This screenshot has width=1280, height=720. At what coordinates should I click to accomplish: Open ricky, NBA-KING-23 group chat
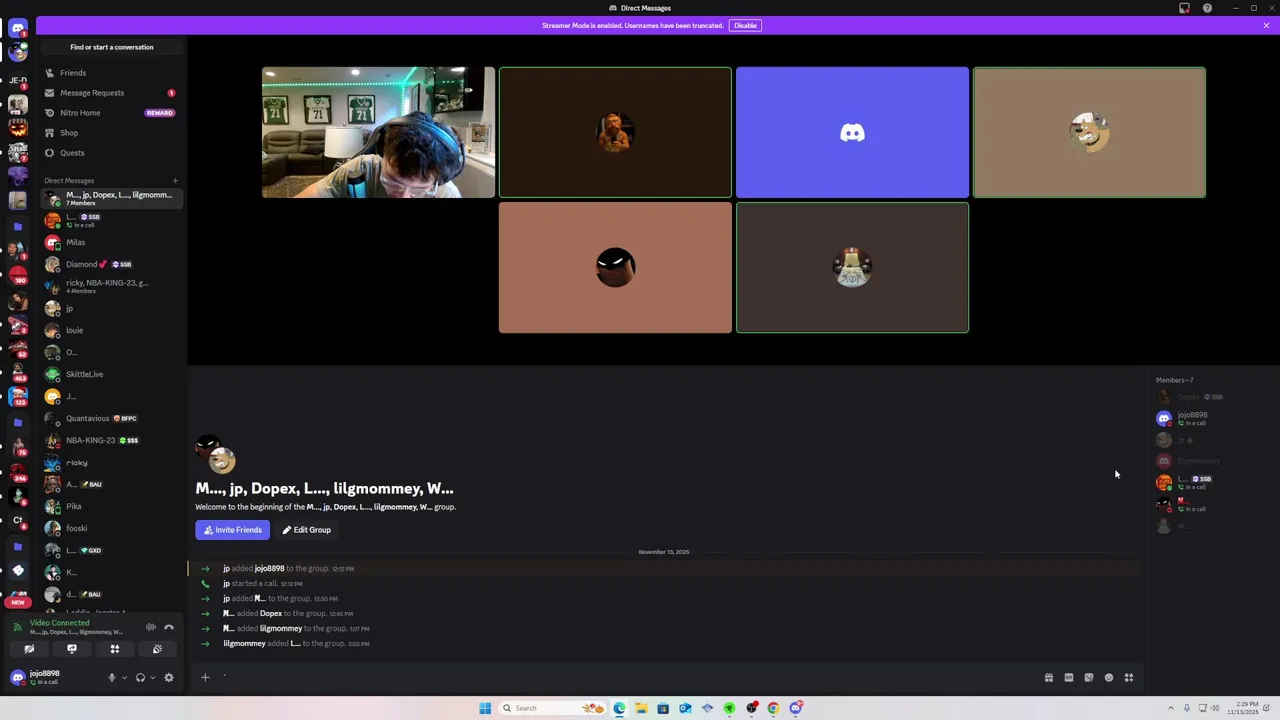coord(110,286)
